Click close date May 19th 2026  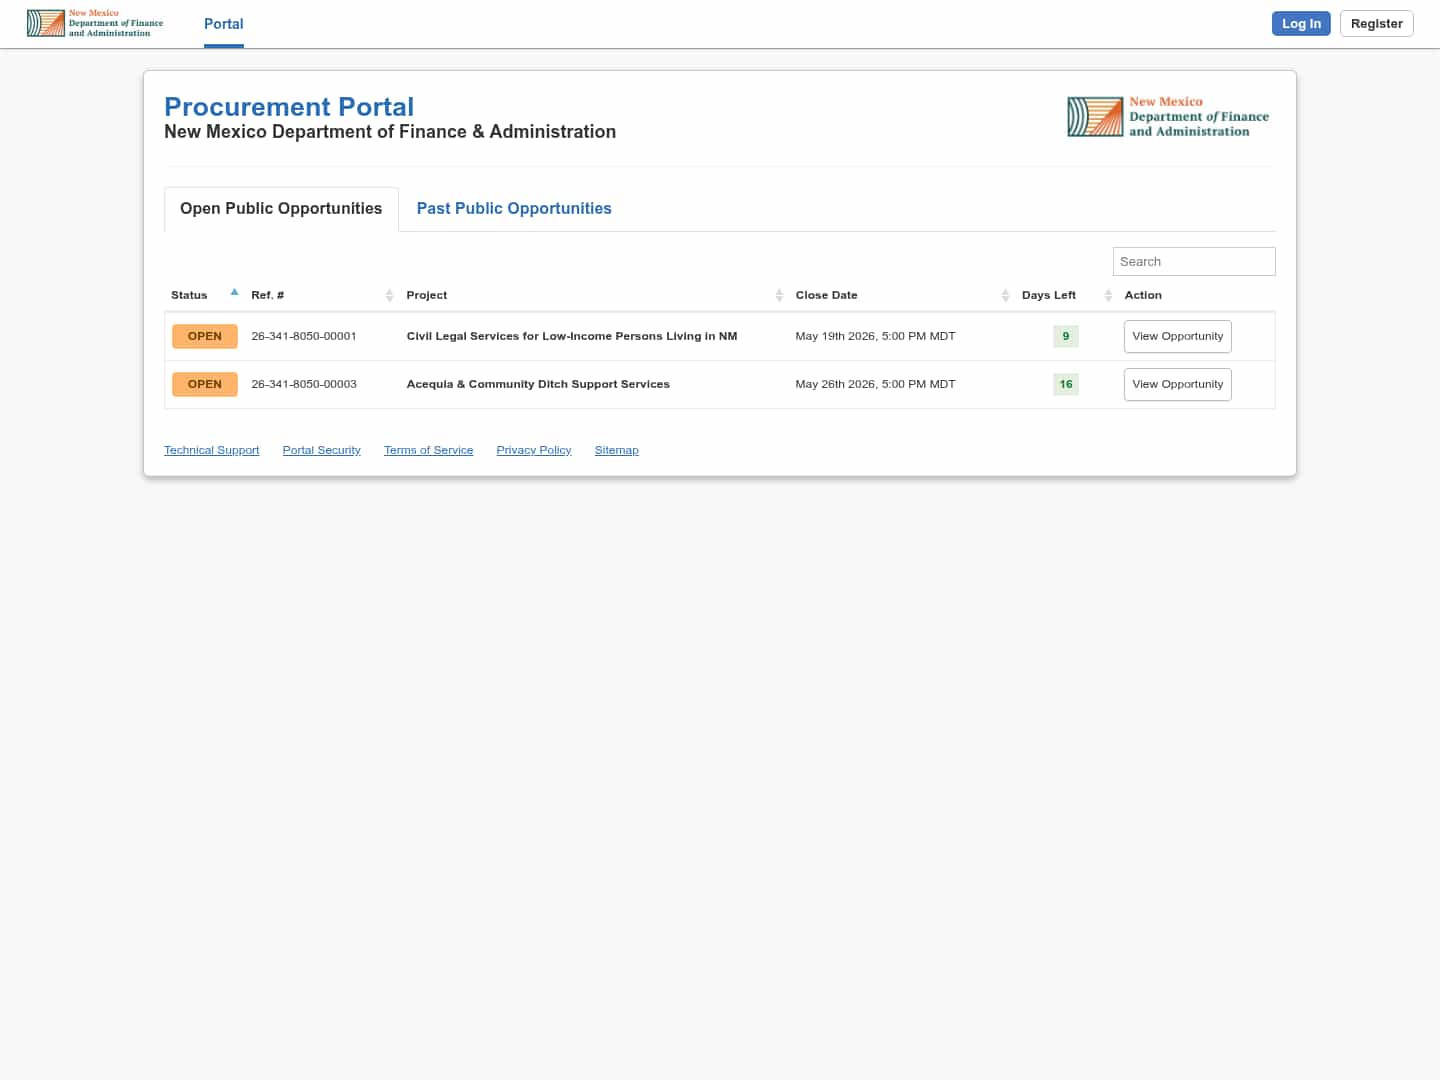875,337
